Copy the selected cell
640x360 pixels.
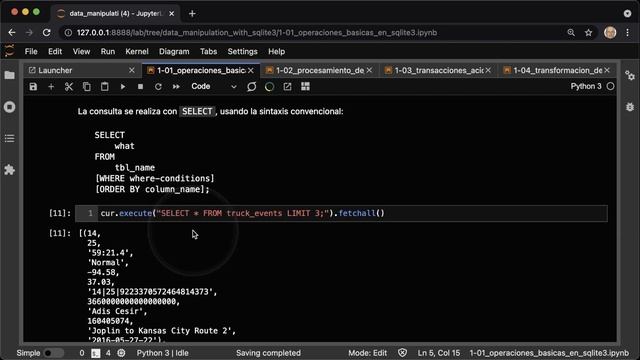(x=87, y=87)
